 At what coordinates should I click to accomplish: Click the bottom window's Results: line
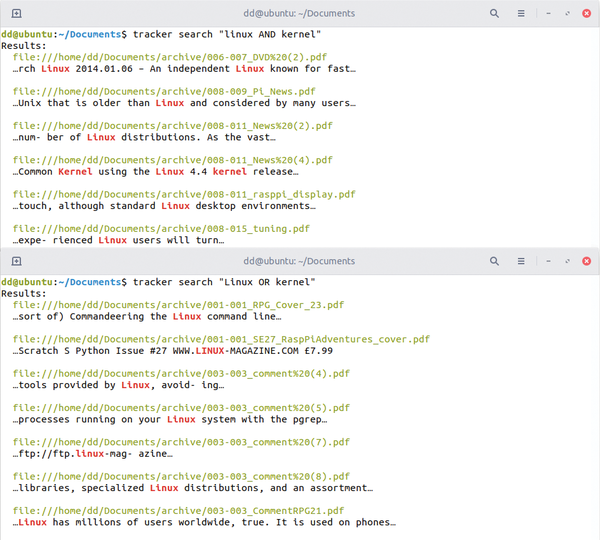pyautogui.click(x=23, y=294)
